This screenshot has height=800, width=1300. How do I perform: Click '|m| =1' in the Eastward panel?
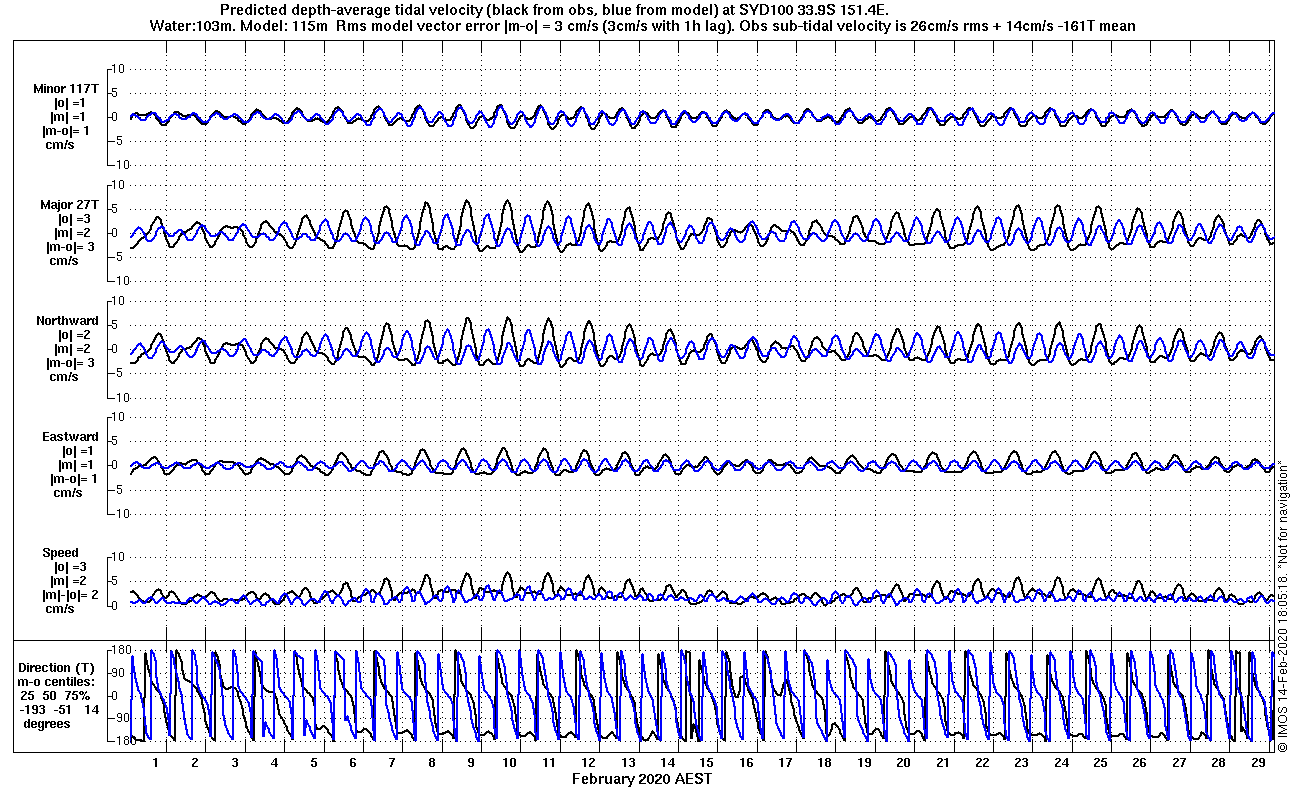[74, 465]
